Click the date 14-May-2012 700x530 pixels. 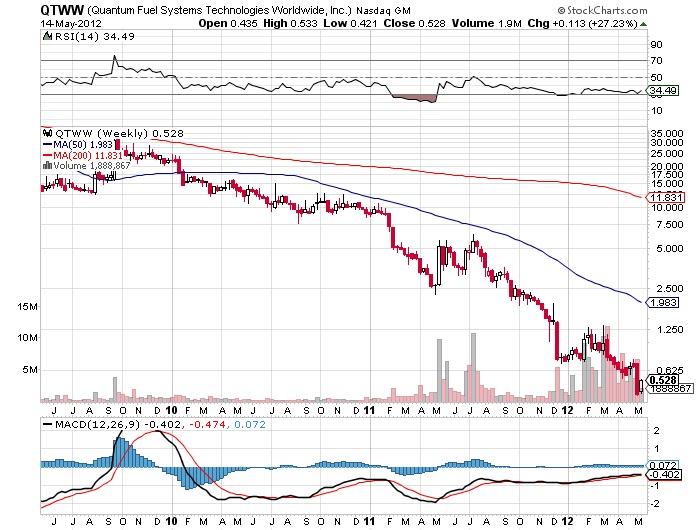pyautogui.click(x=71, y=24)
